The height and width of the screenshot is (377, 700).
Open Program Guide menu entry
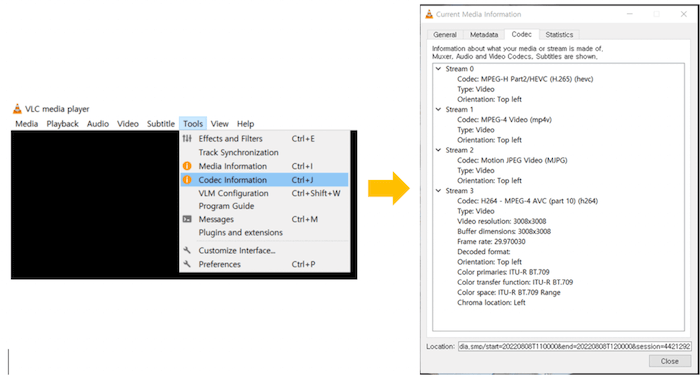[x=264, y=206]
